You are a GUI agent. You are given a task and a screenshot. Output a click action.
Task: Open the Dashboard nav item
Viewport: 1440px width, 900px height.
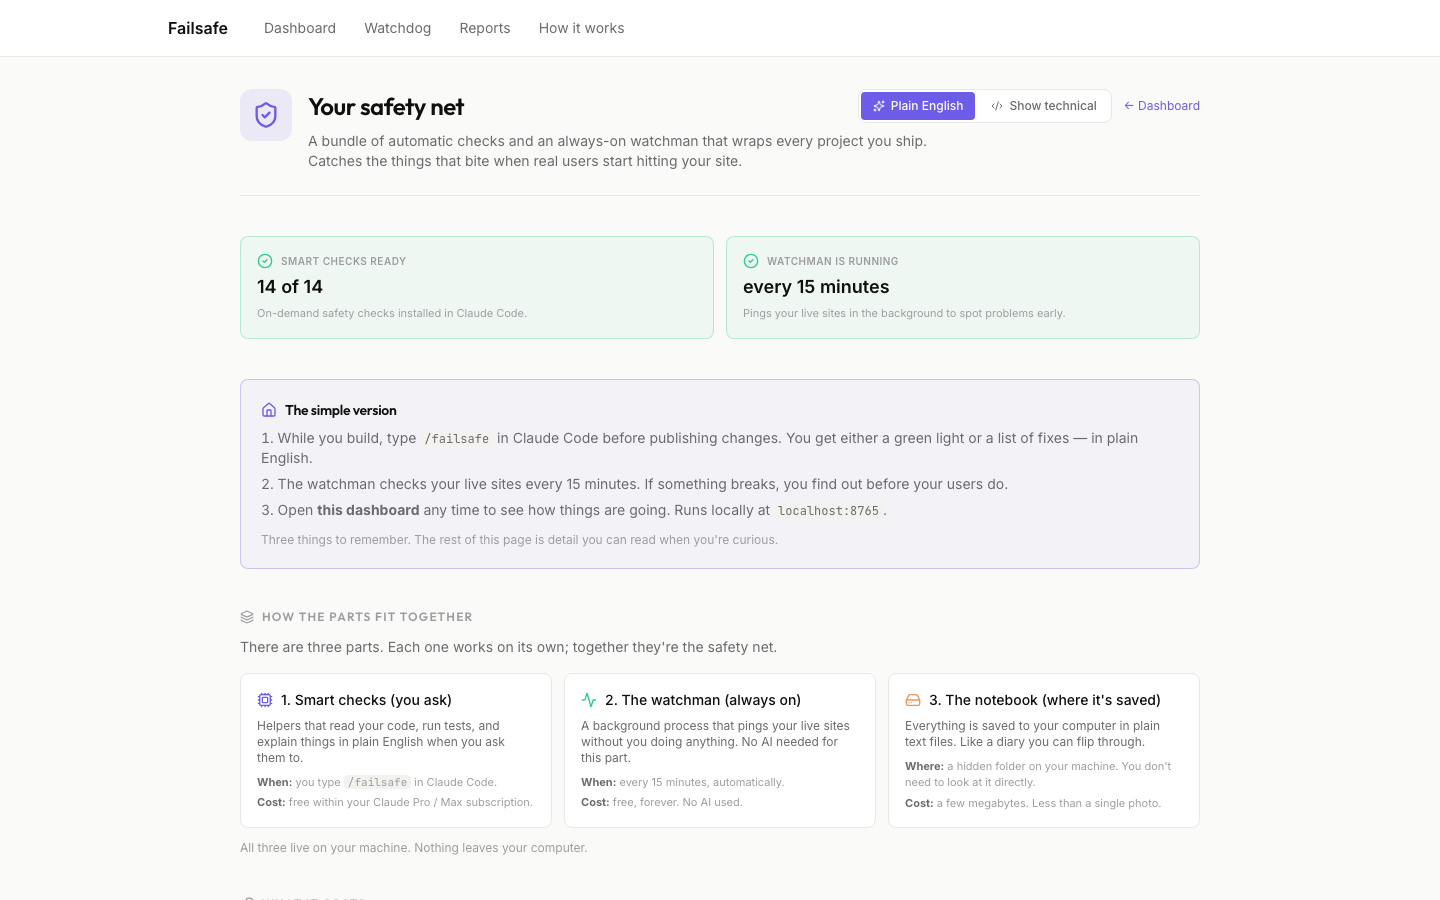300,28
